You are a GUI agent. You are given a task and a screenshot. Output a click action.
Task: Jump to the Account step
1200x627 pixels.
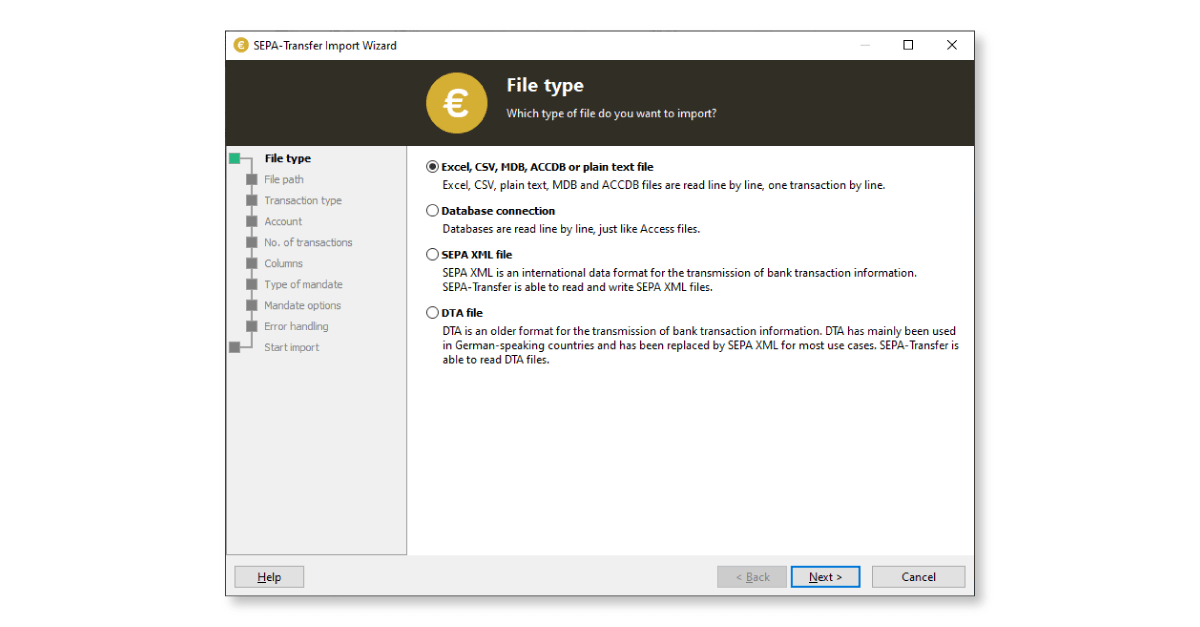point(283,222)
